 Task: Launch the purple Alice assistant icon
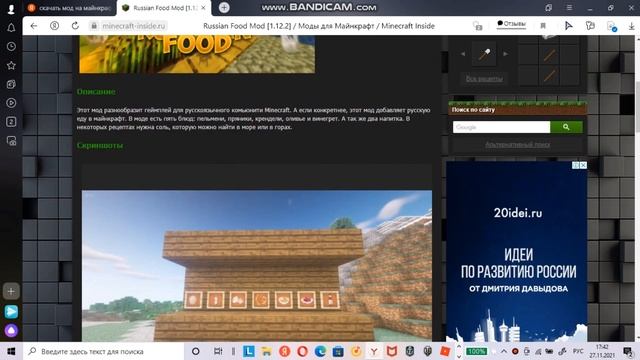tap(11, 330)
